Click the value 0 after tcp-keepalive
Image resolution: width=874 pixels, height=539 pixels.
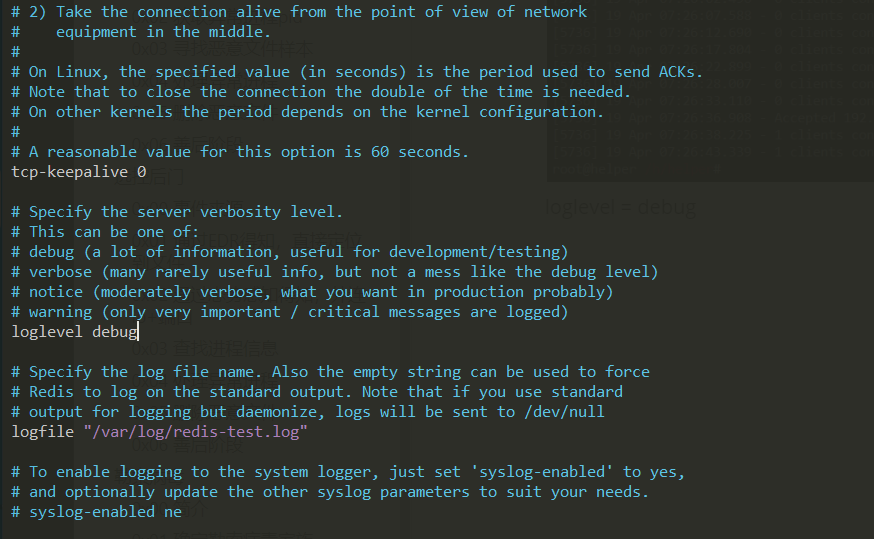(141, 172)
